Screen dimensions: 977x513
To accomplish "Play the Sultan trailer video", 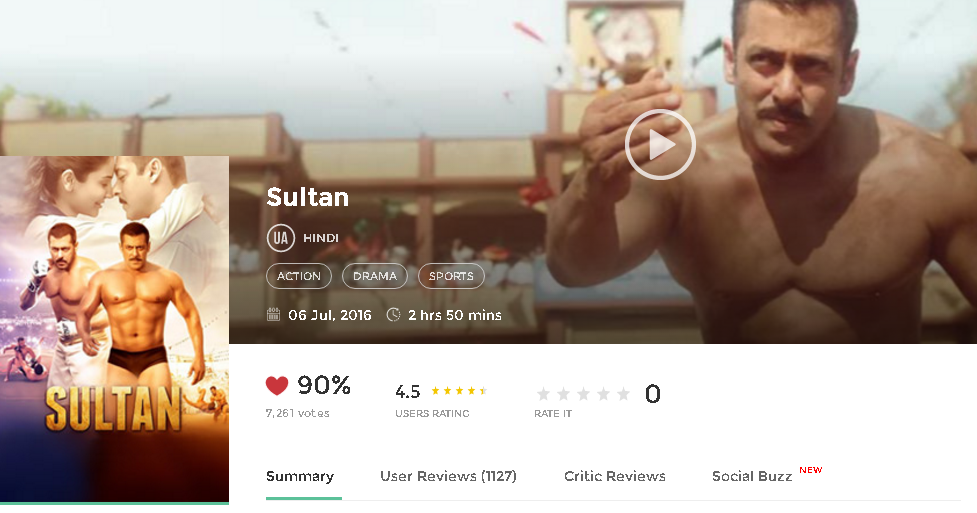I will pyautogui.click(x=660, y=145).
